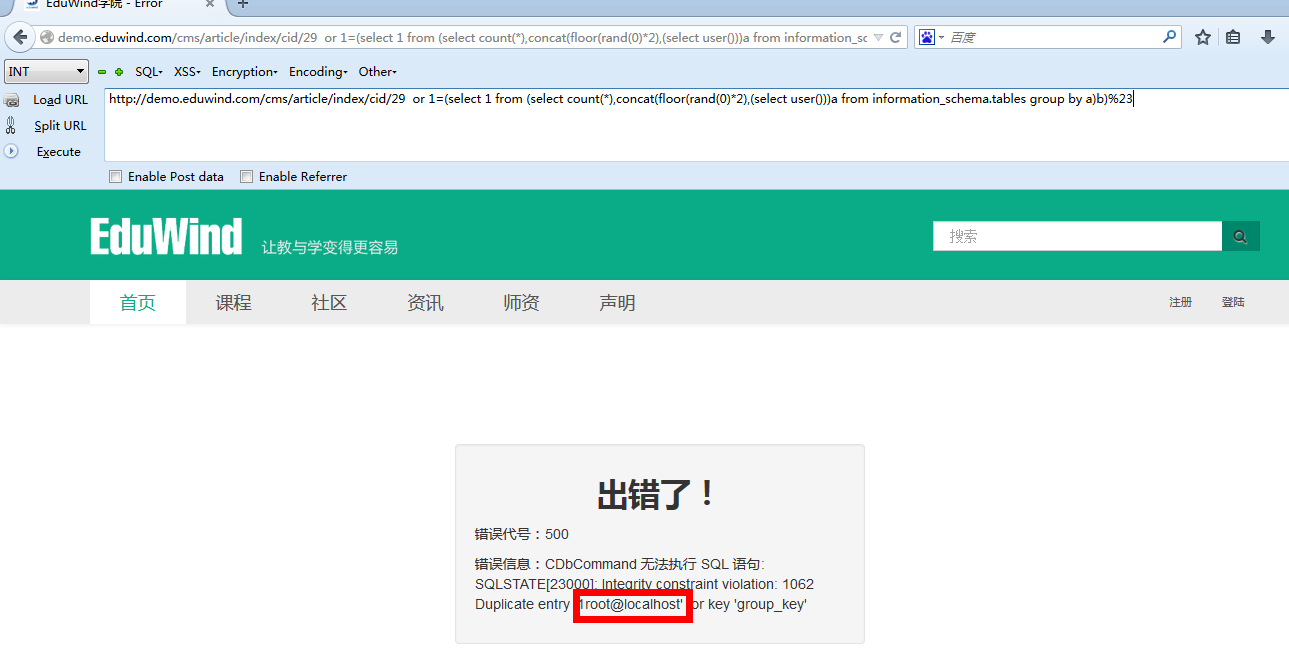Screen dimensions: 1289x666
Task: Enable the Referrer checkbox
Action: tap(247, 177)
